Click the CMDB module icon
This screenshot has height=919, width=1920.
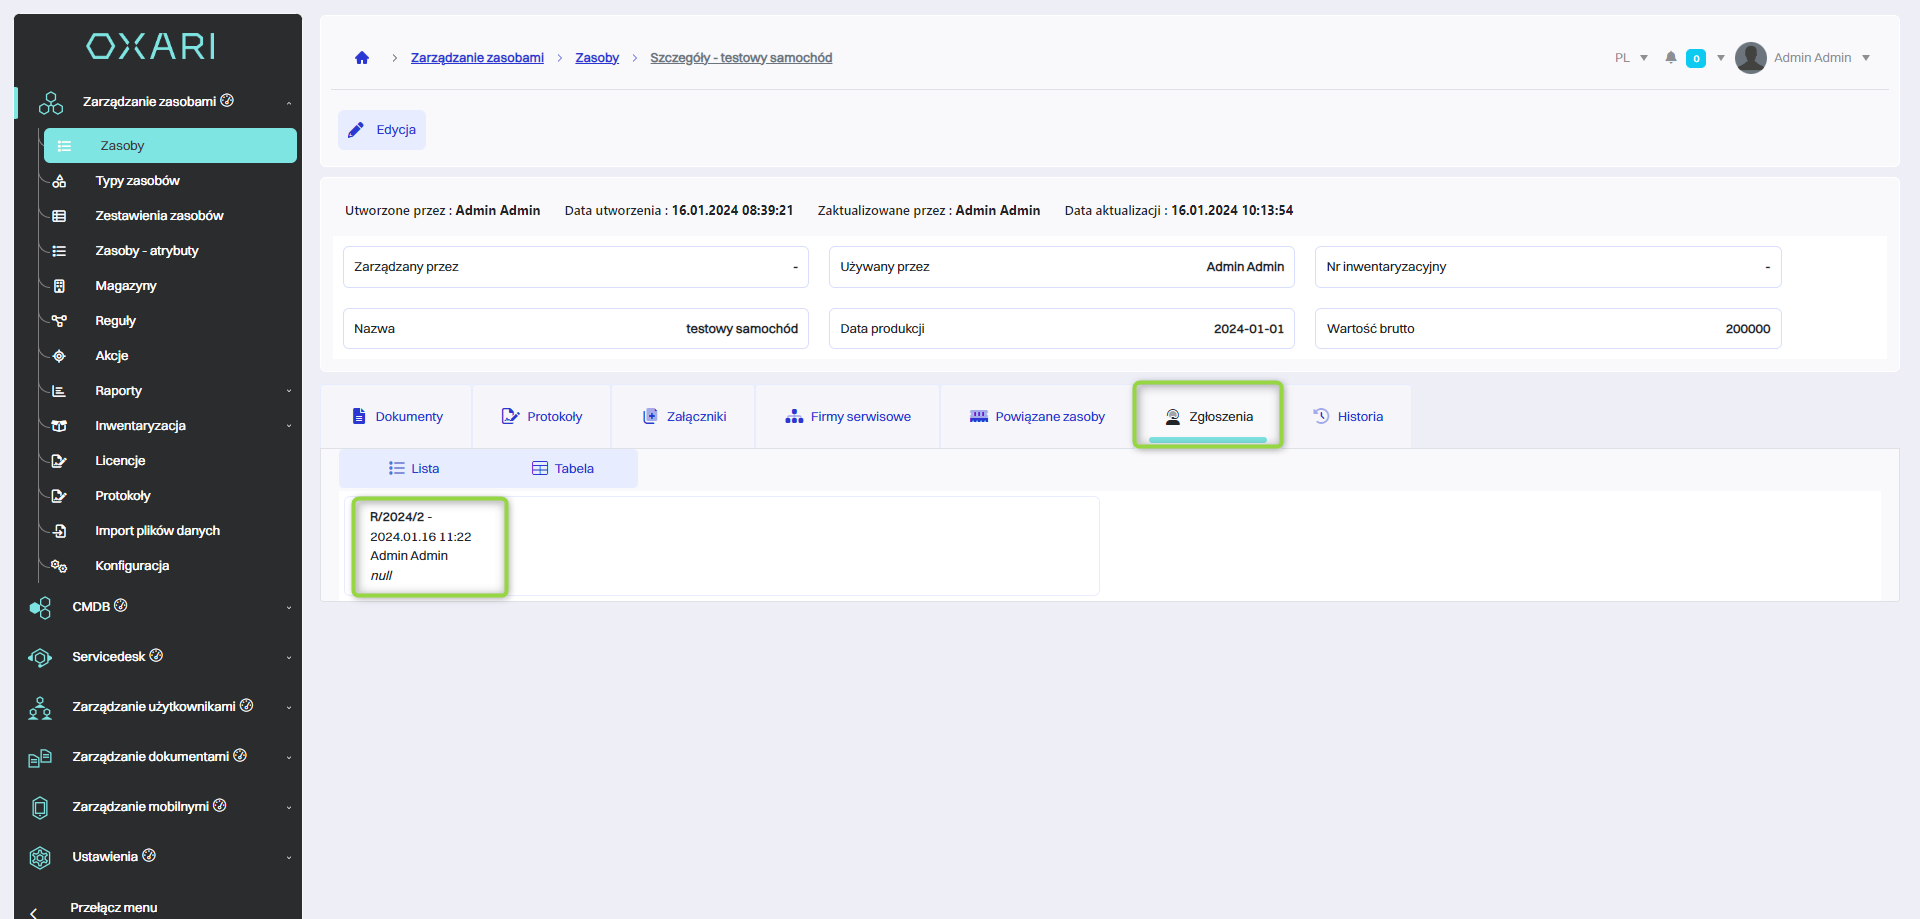click(40, 608)
